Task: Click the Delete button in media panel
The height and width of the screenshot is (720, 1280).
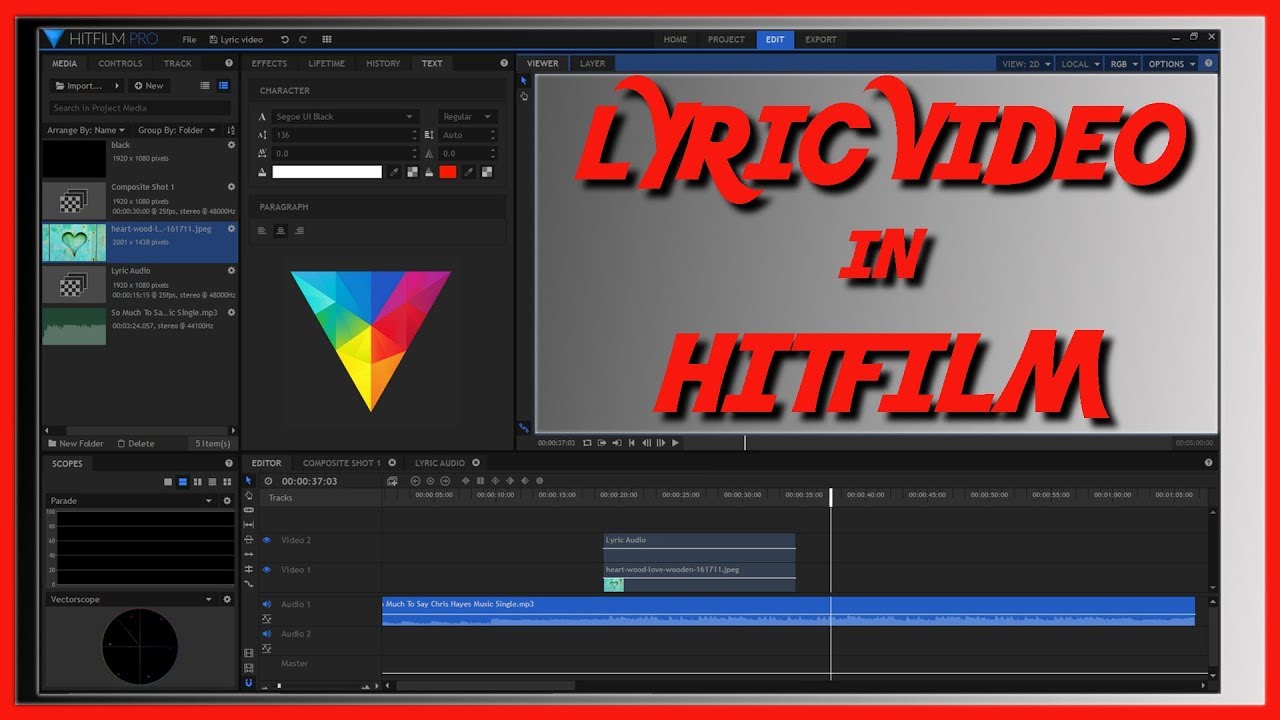Action: (136, 443)
